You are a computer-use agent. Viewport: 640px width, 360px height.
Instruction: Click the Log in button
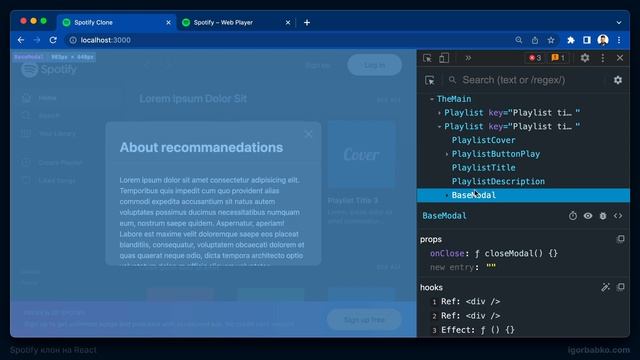[374, 65]
